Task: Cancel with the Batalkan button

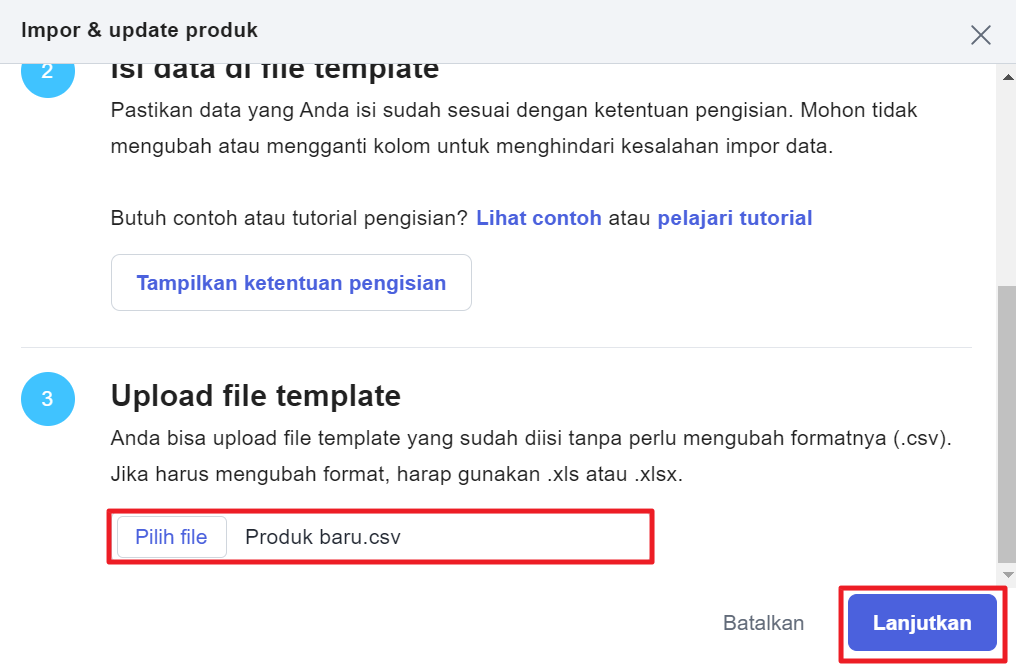Action: pyautogui.click(x=763, y=623)
